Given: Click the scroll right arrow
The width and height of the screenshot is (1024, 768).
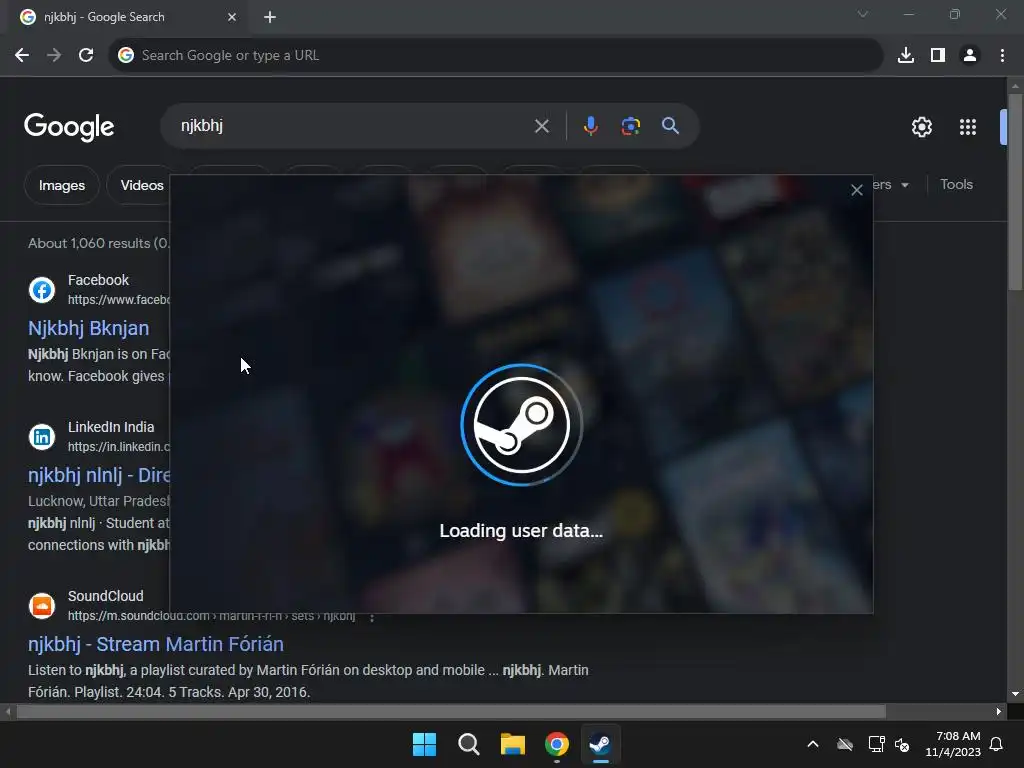Looking at the screenshot, I should coord(999,711).
